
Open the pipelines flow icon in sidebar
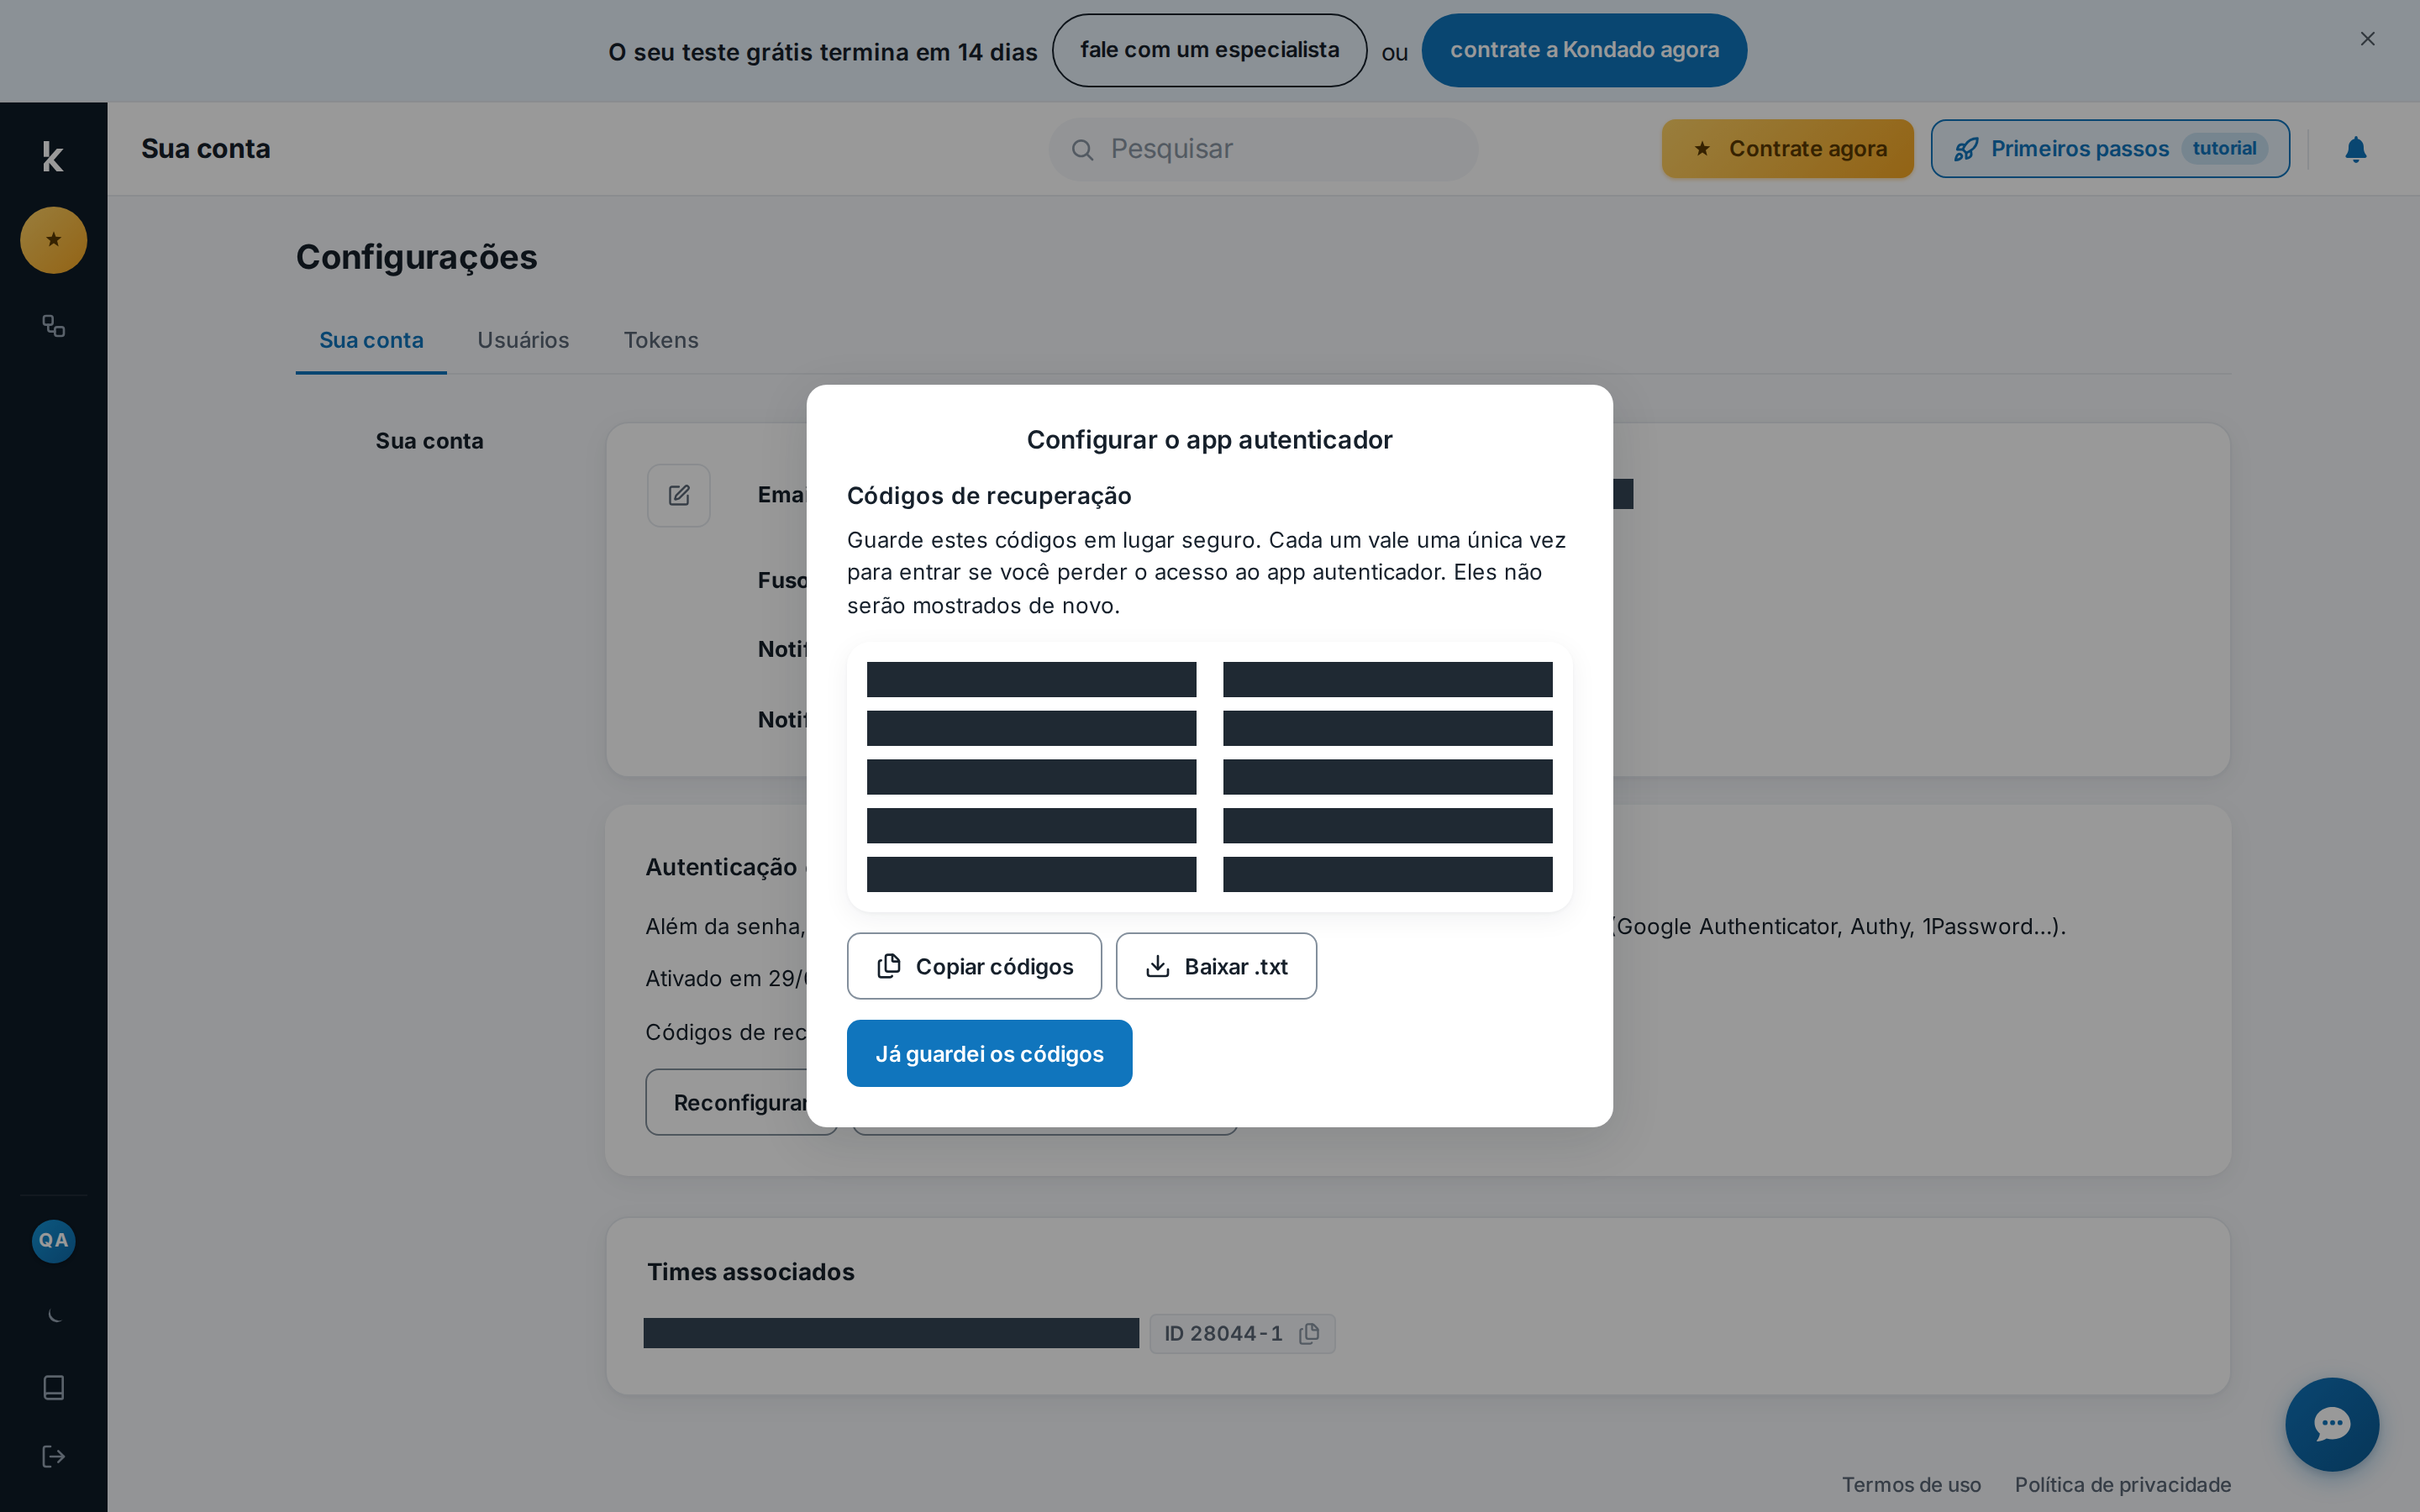coord(53,326)
